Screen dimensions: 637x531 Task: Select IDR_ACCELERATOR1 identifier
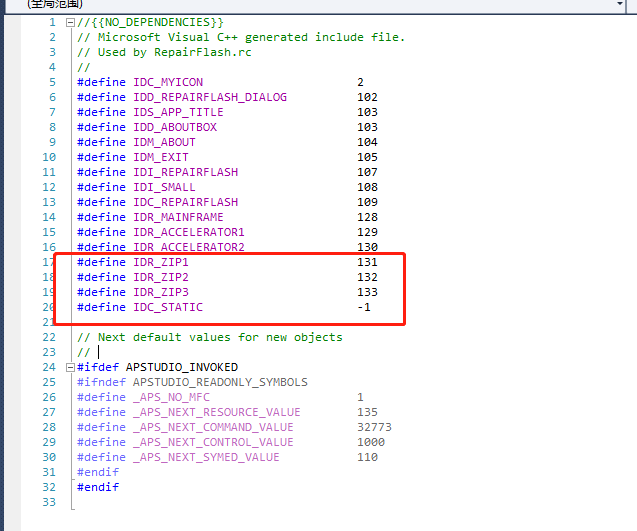(189, 233)
